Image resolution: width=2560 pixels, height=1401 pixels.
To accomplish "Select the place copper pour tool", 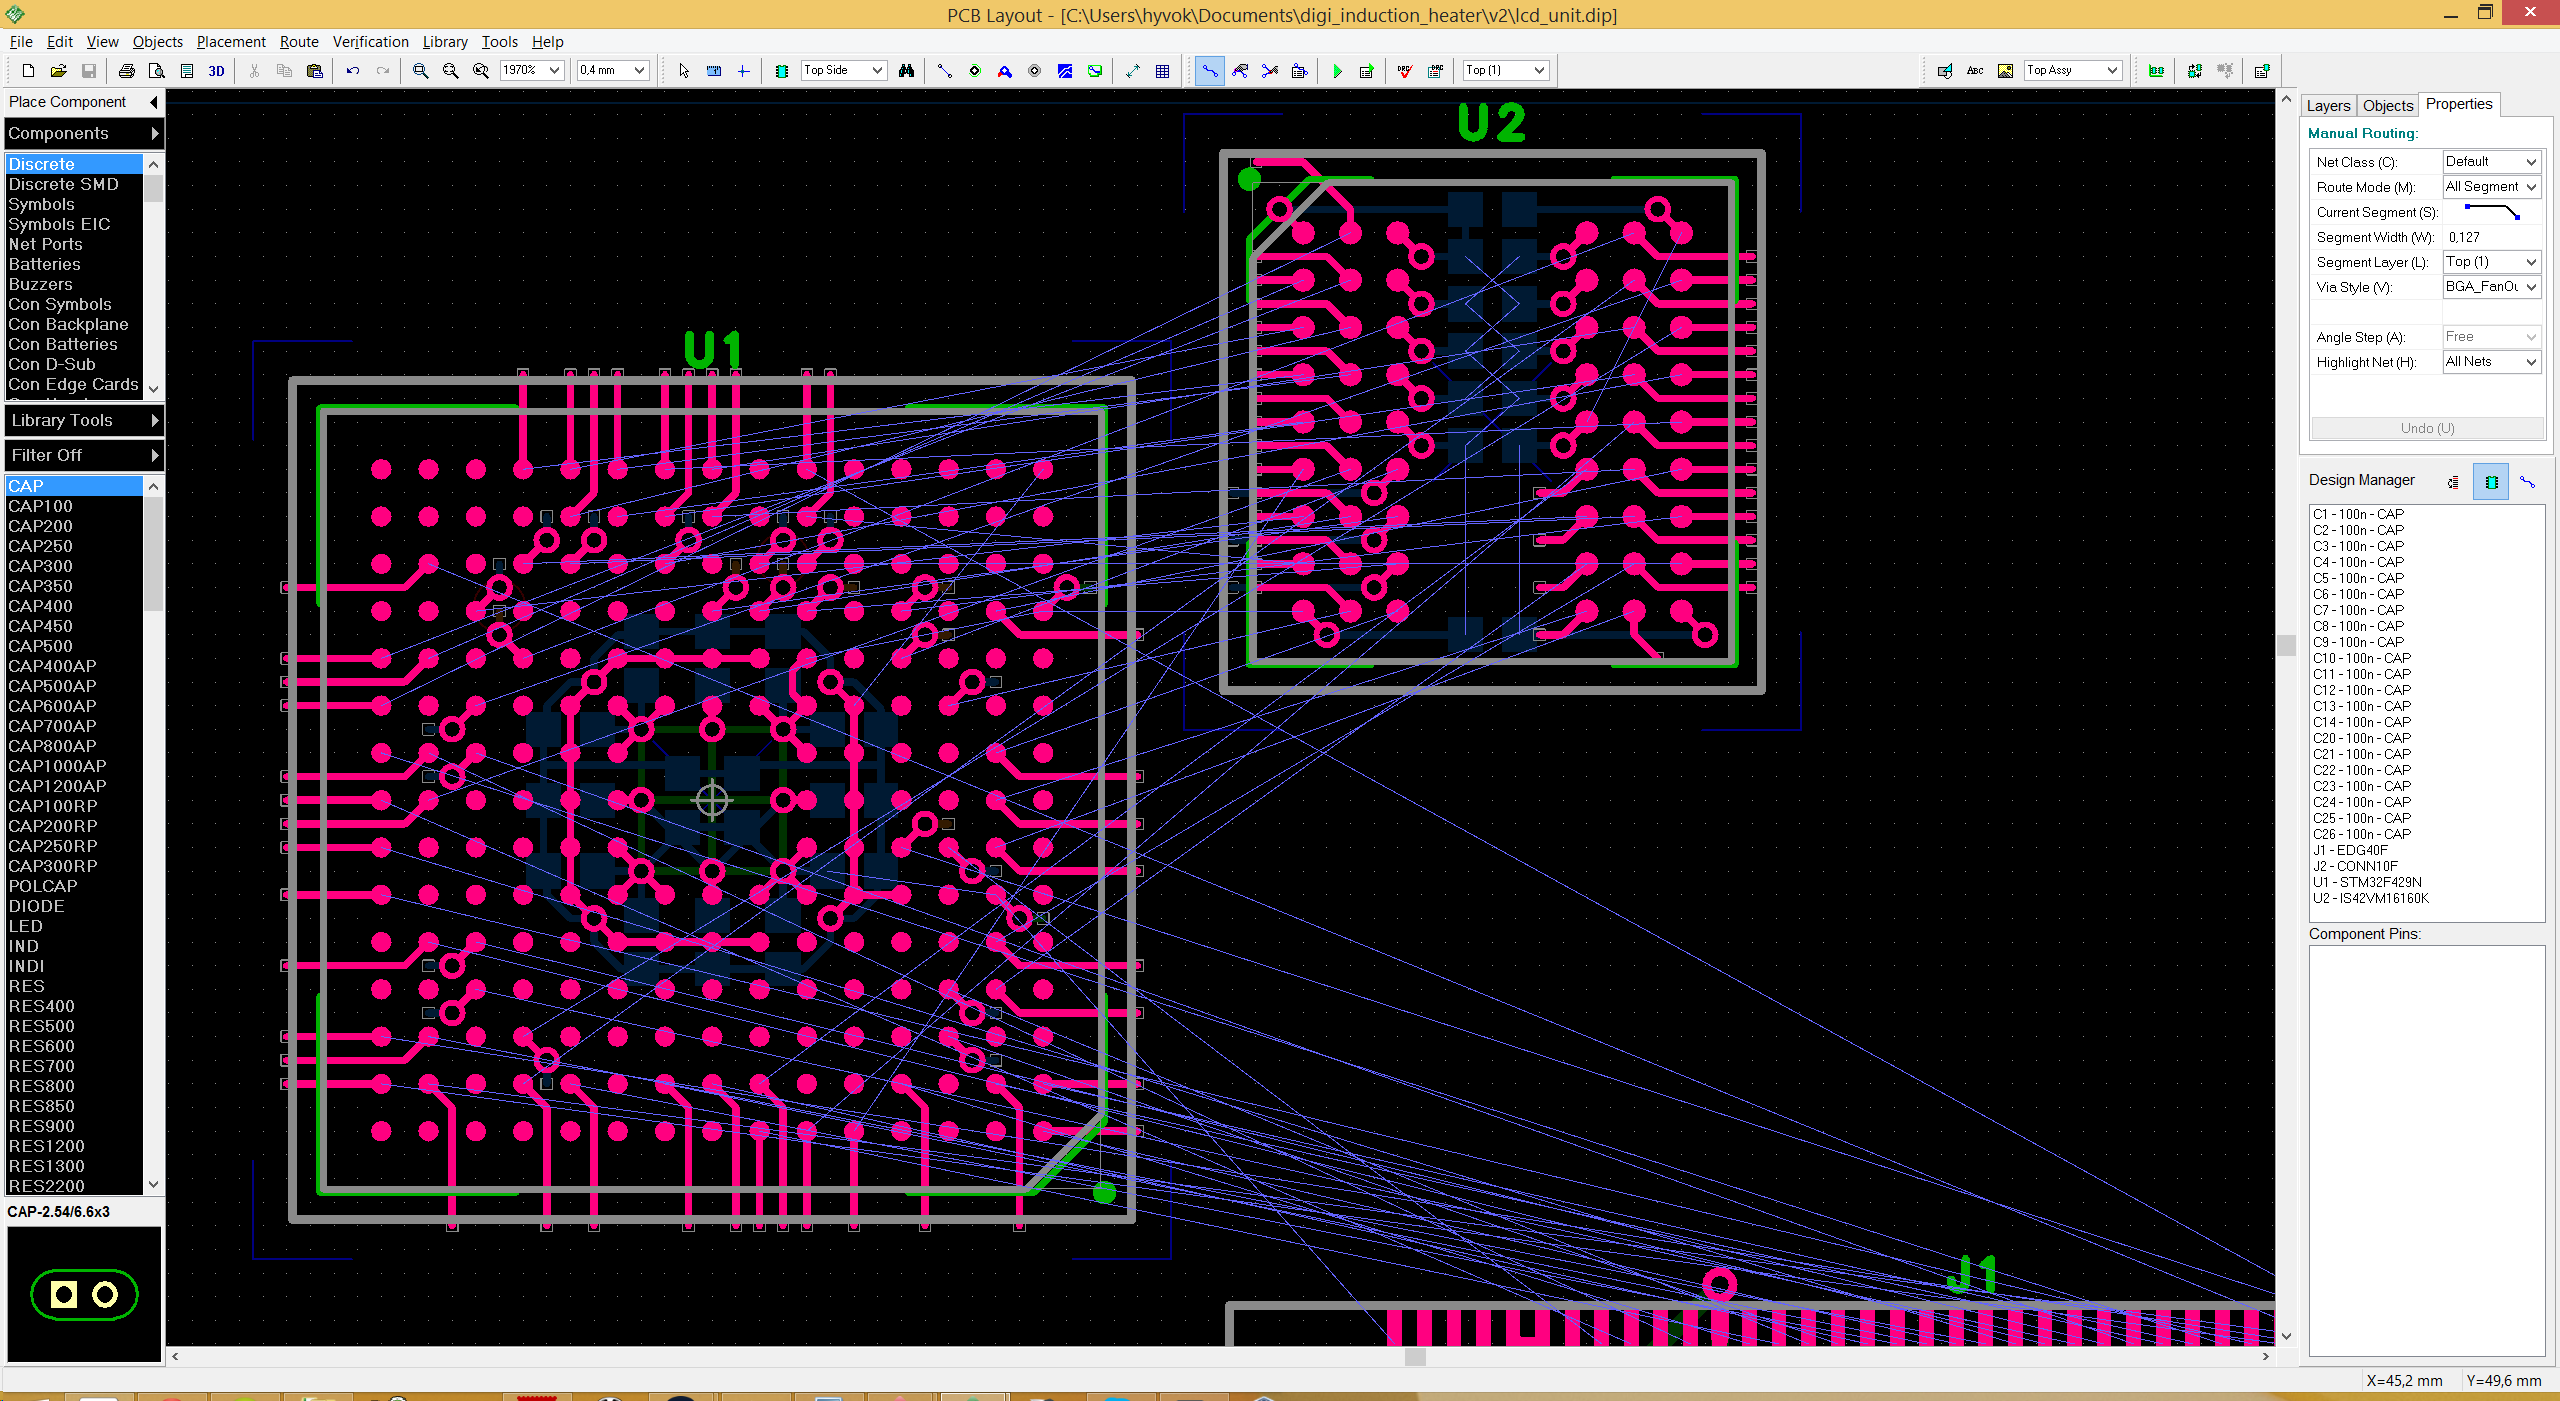I will tap(1065, 70).
